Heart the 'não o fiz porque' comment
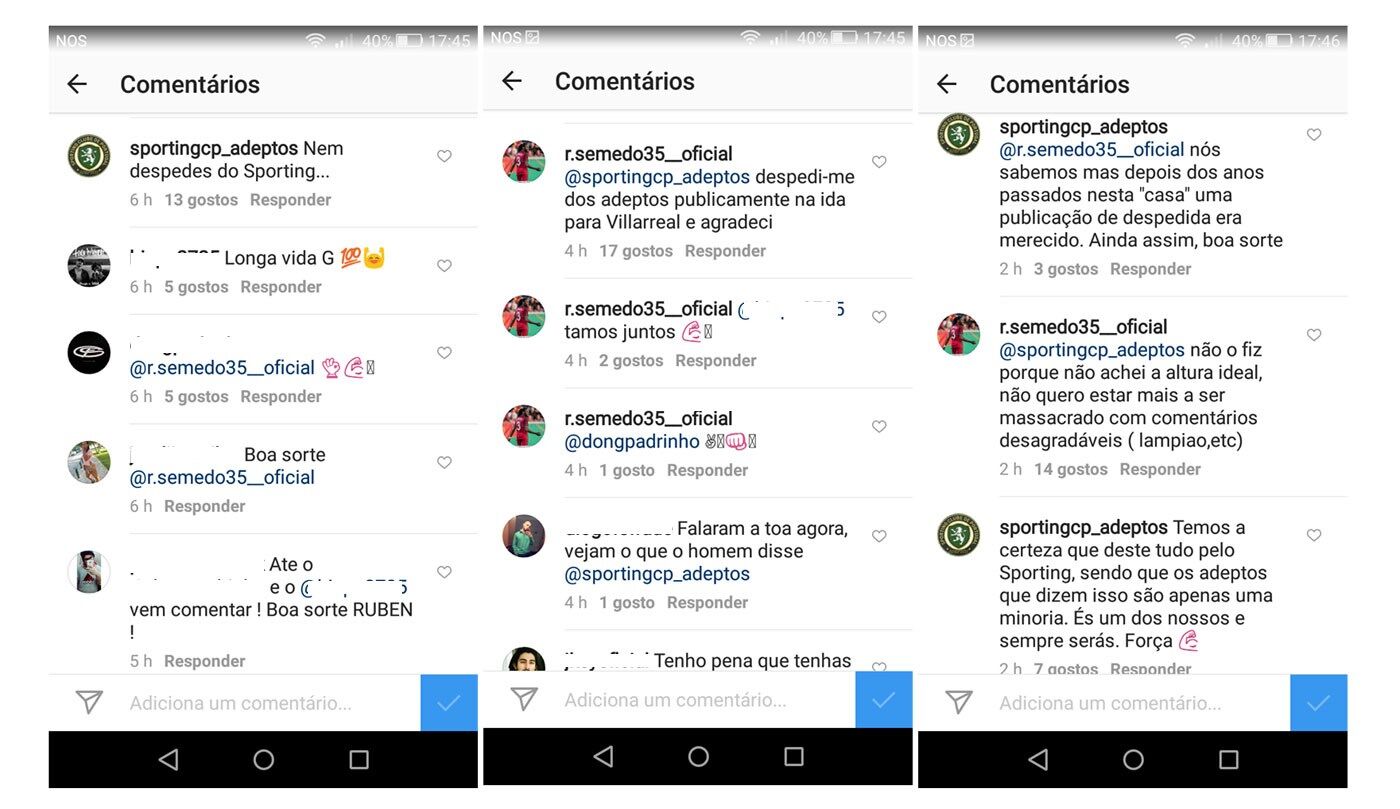This screenshot has width=1400, height=809. (x=1314, y=335)
